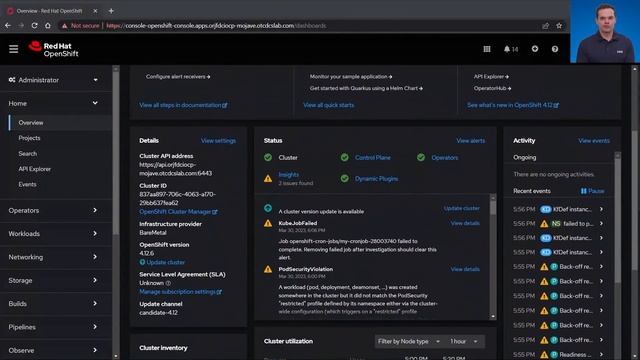Screen dimensions: 640x360
Task: Open See what's new in OpenShift 4.12
Action: tap(513, 105)
